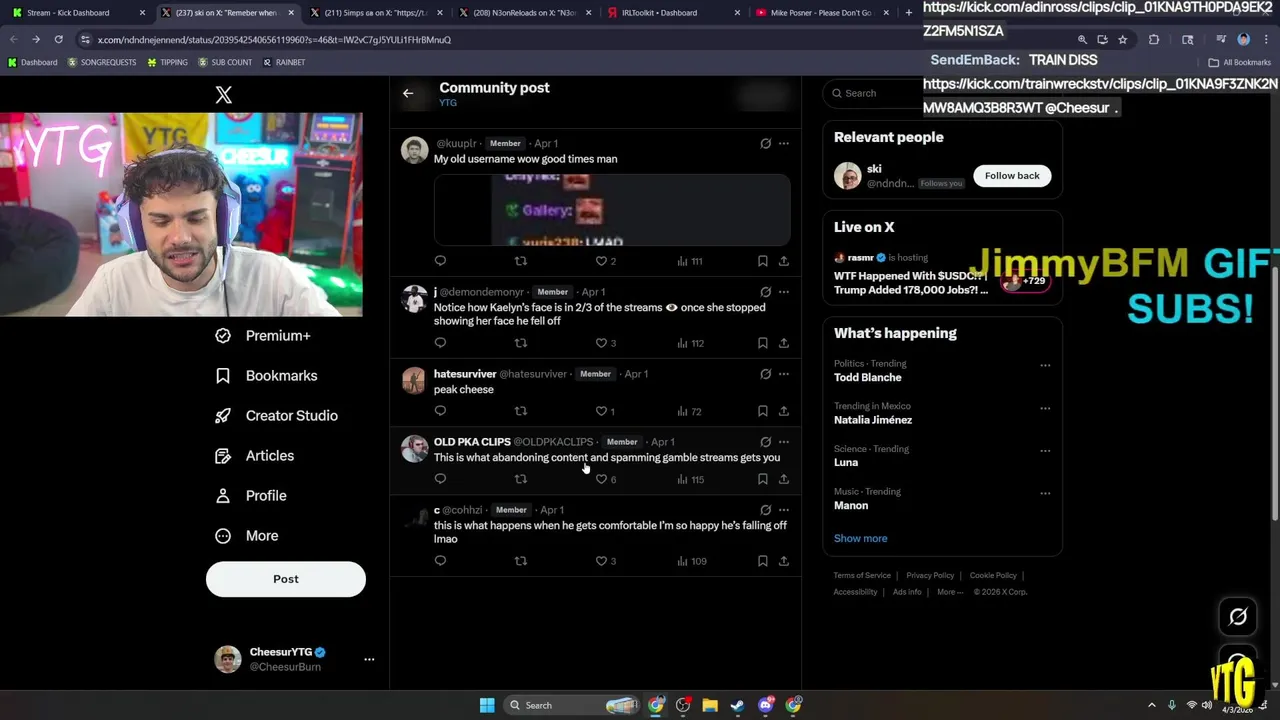Open RAINBET bookmark

click(284, 62)
